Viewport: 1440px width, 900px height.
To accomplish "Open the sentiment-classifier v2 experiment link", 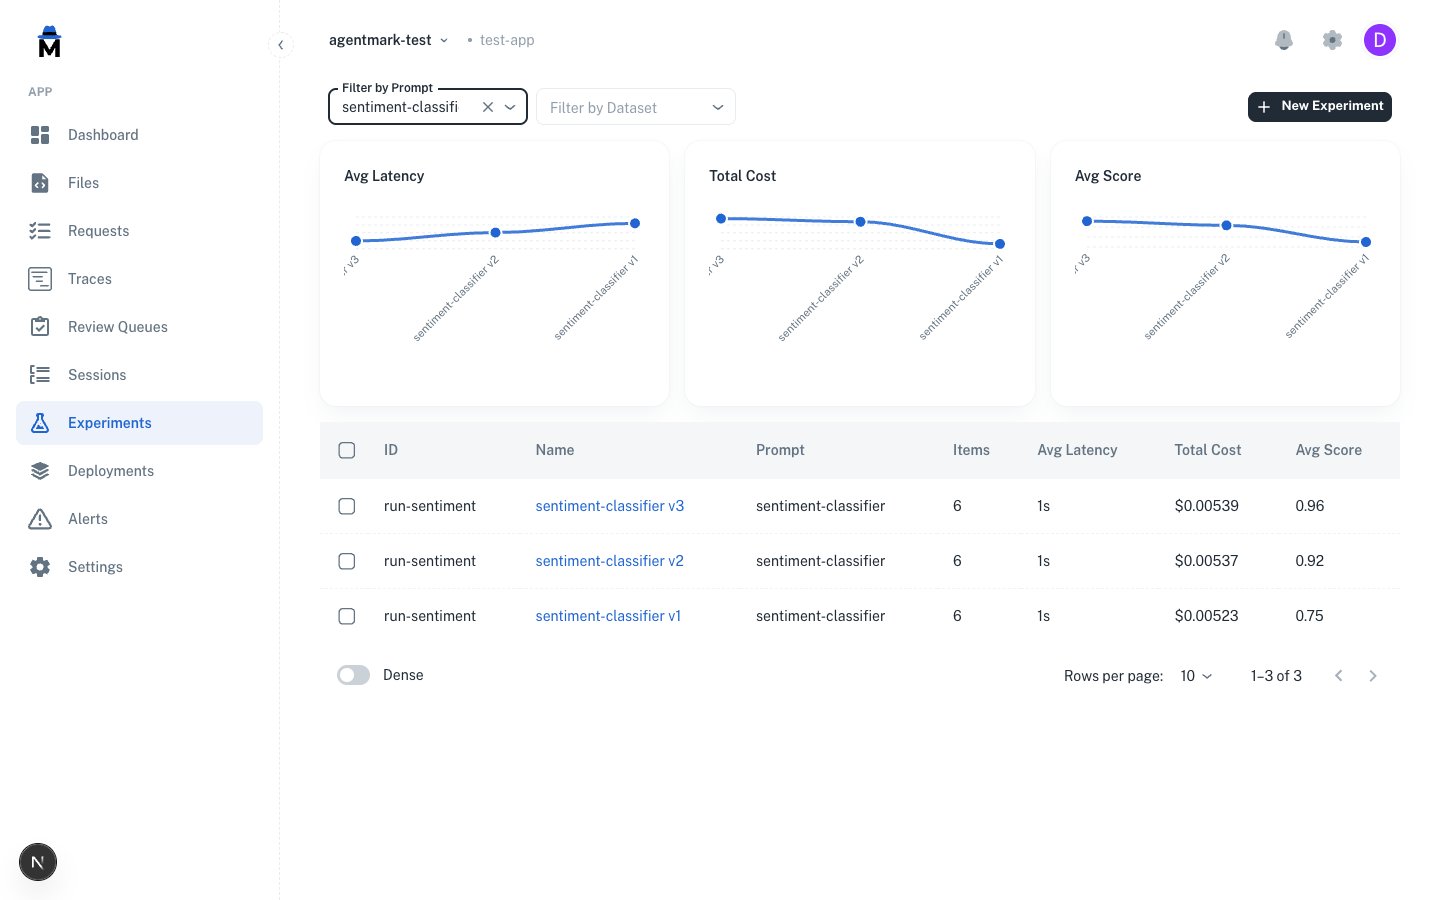I will coord(610,561).
